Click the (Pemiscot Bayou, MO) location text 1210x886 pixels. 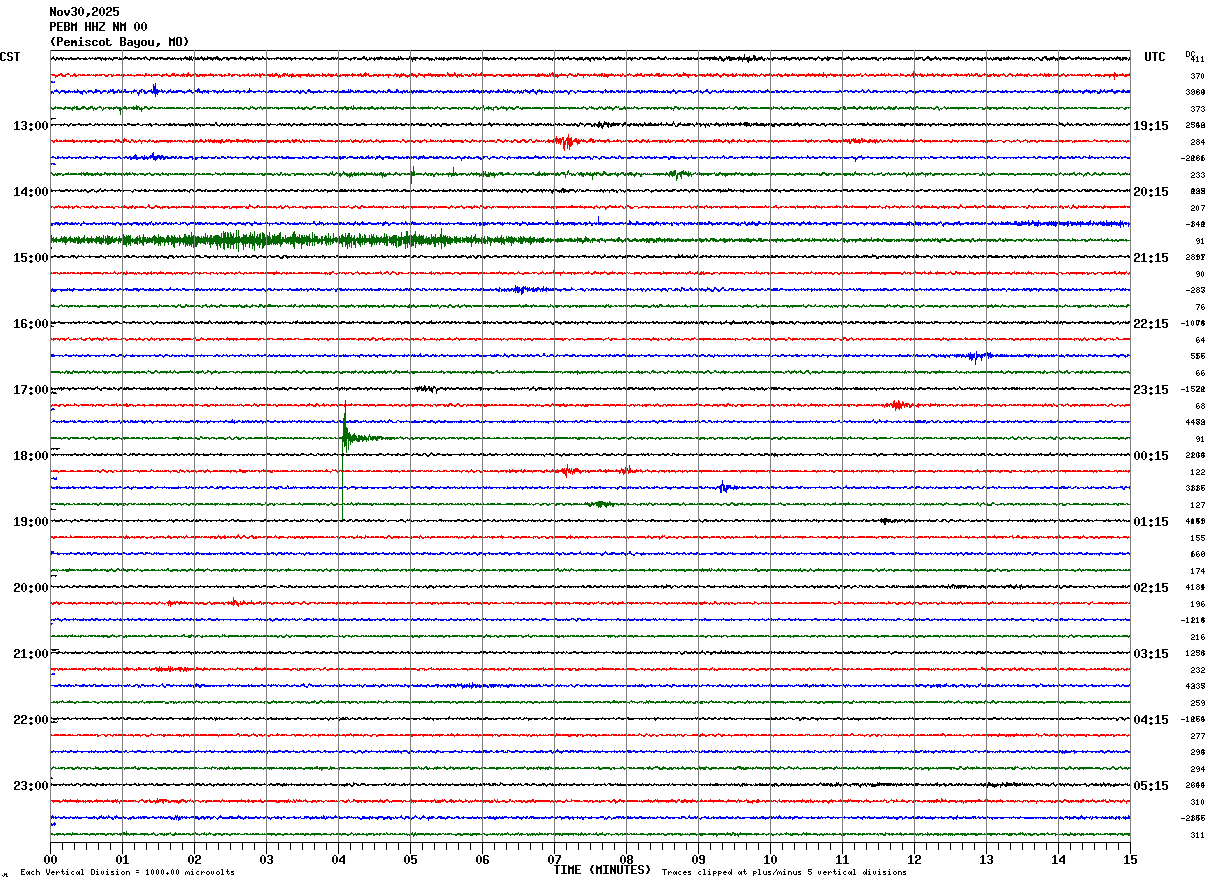[119, 42]
